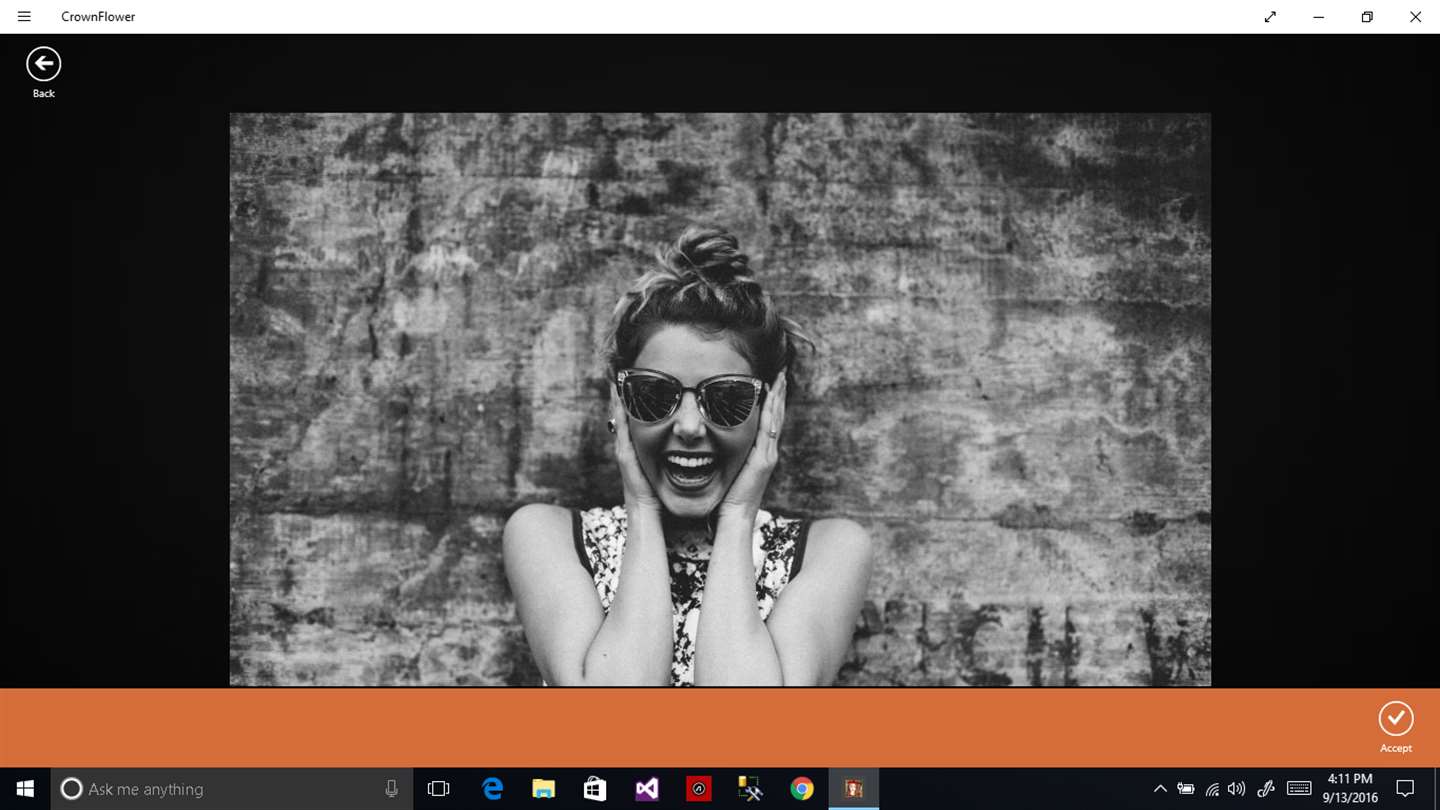Open Task View from the taskbar
This screenshot has width=1440, height=810.
(x=438, y=789)
